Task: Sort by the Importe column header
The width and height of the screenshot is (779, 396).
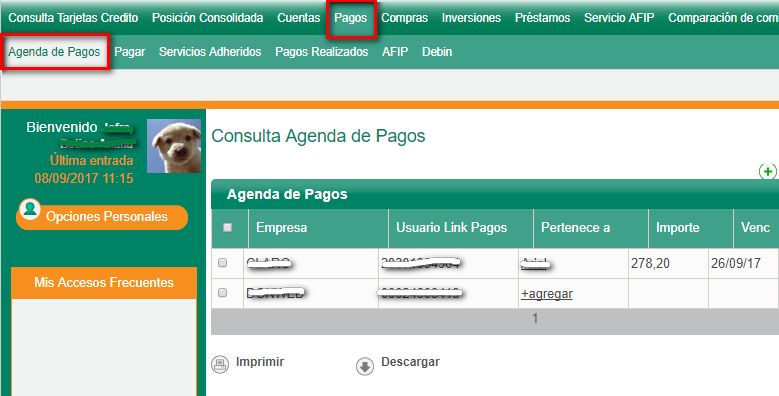Action: [x=678, y=228]
